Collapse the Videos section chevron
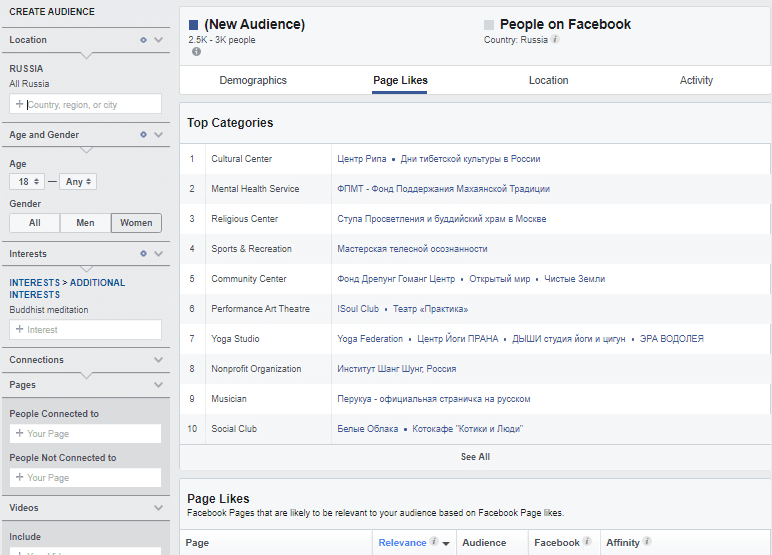The width and height of the screenshot is (772, 555). click(159, 507)
